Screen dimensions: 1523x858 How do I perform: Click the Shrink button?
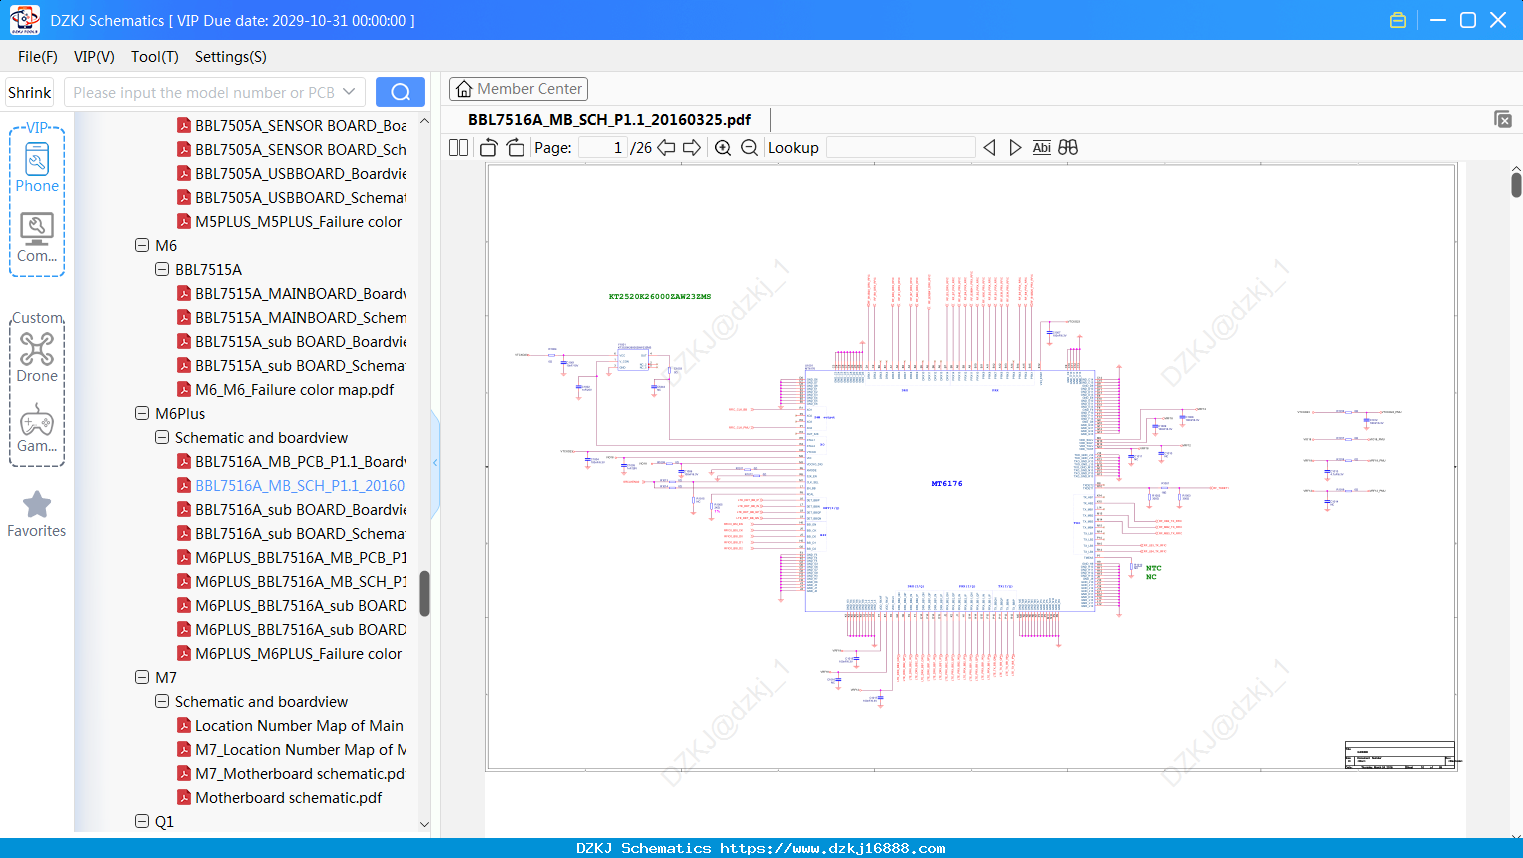30,92
